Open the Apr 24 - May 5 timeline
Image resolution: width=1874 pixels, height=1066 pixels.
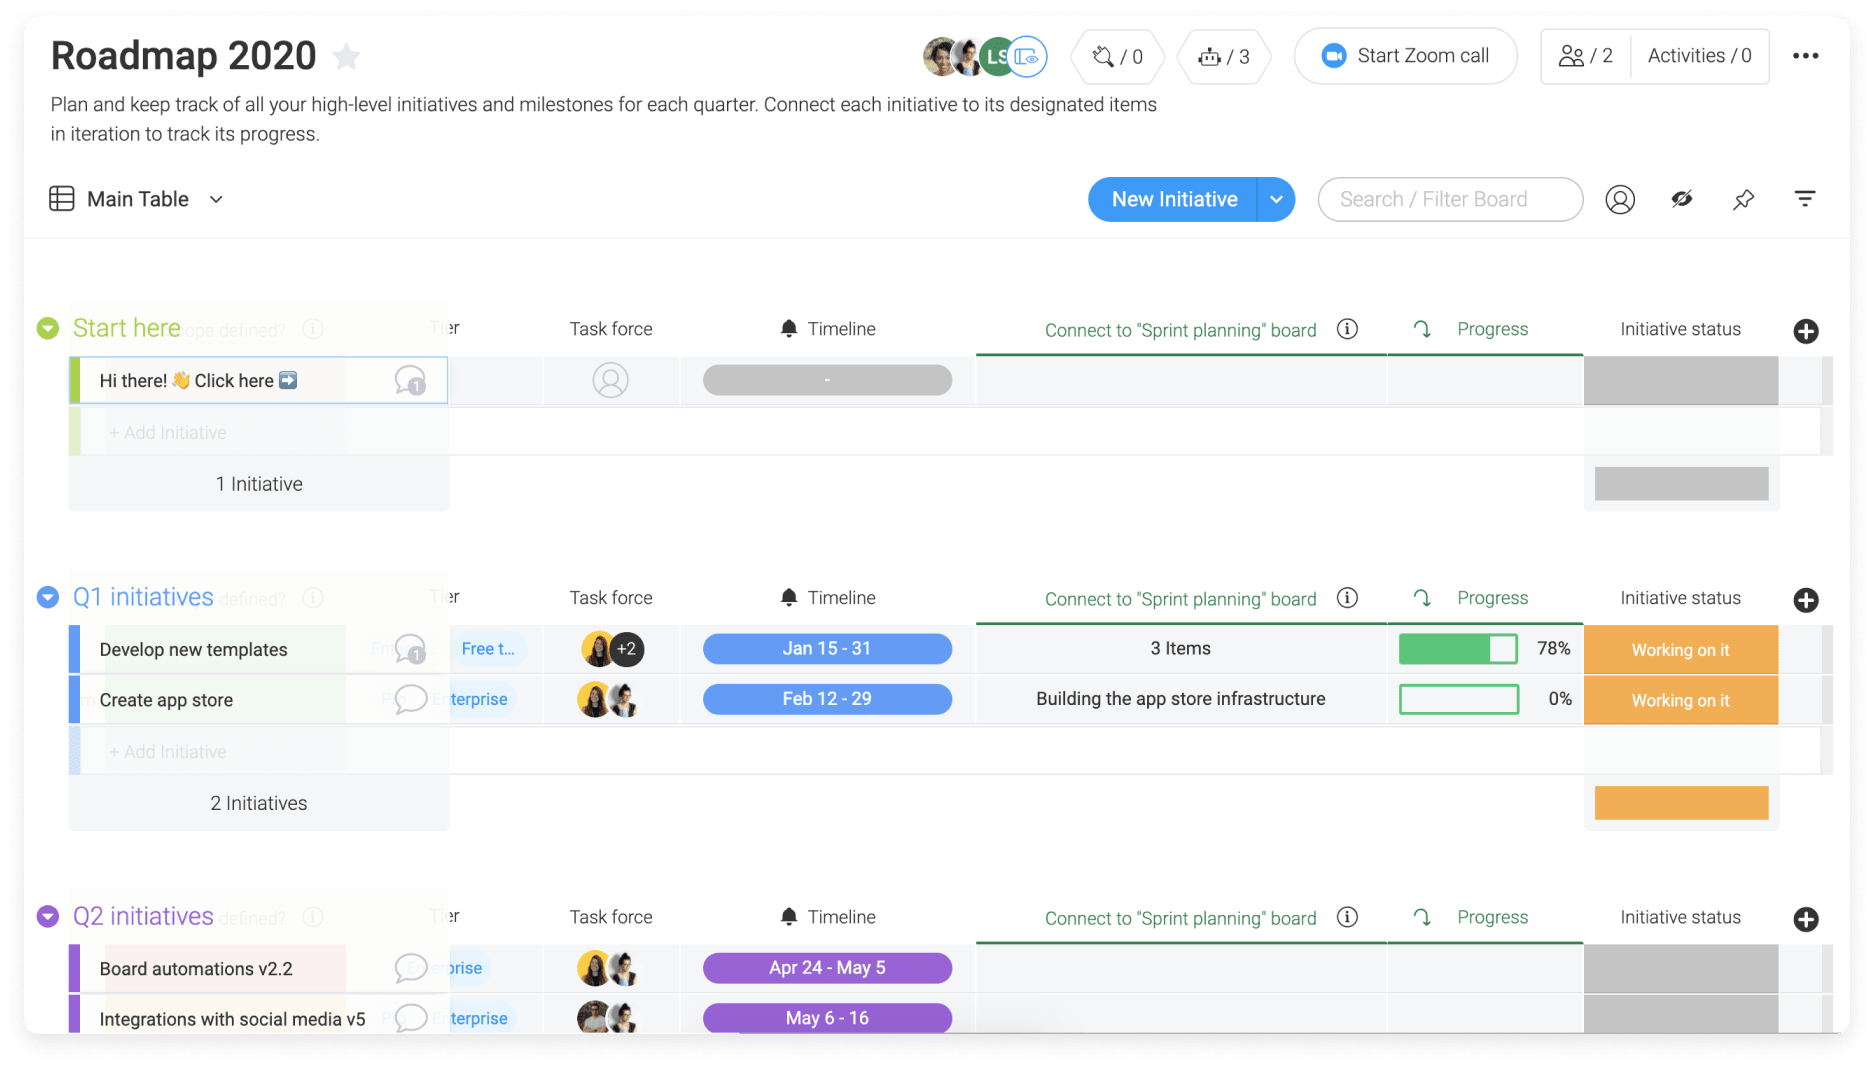(827, 968)
